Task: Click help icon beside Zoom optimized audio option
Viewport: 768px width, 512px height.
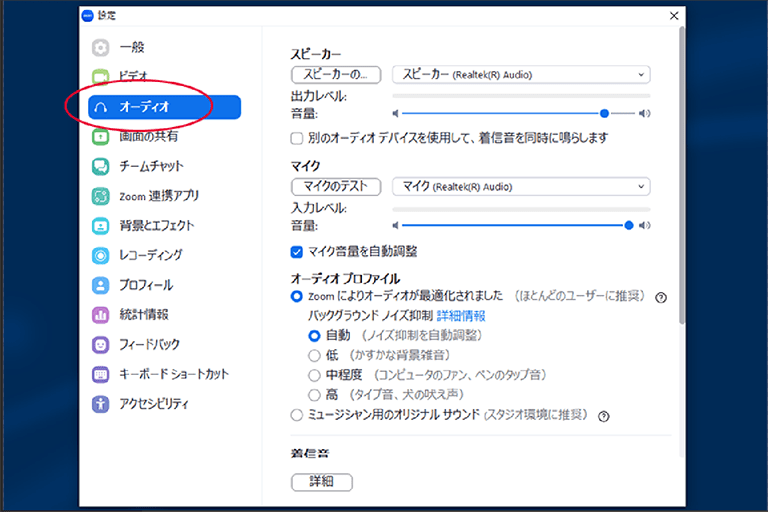Action: (661, 297)
